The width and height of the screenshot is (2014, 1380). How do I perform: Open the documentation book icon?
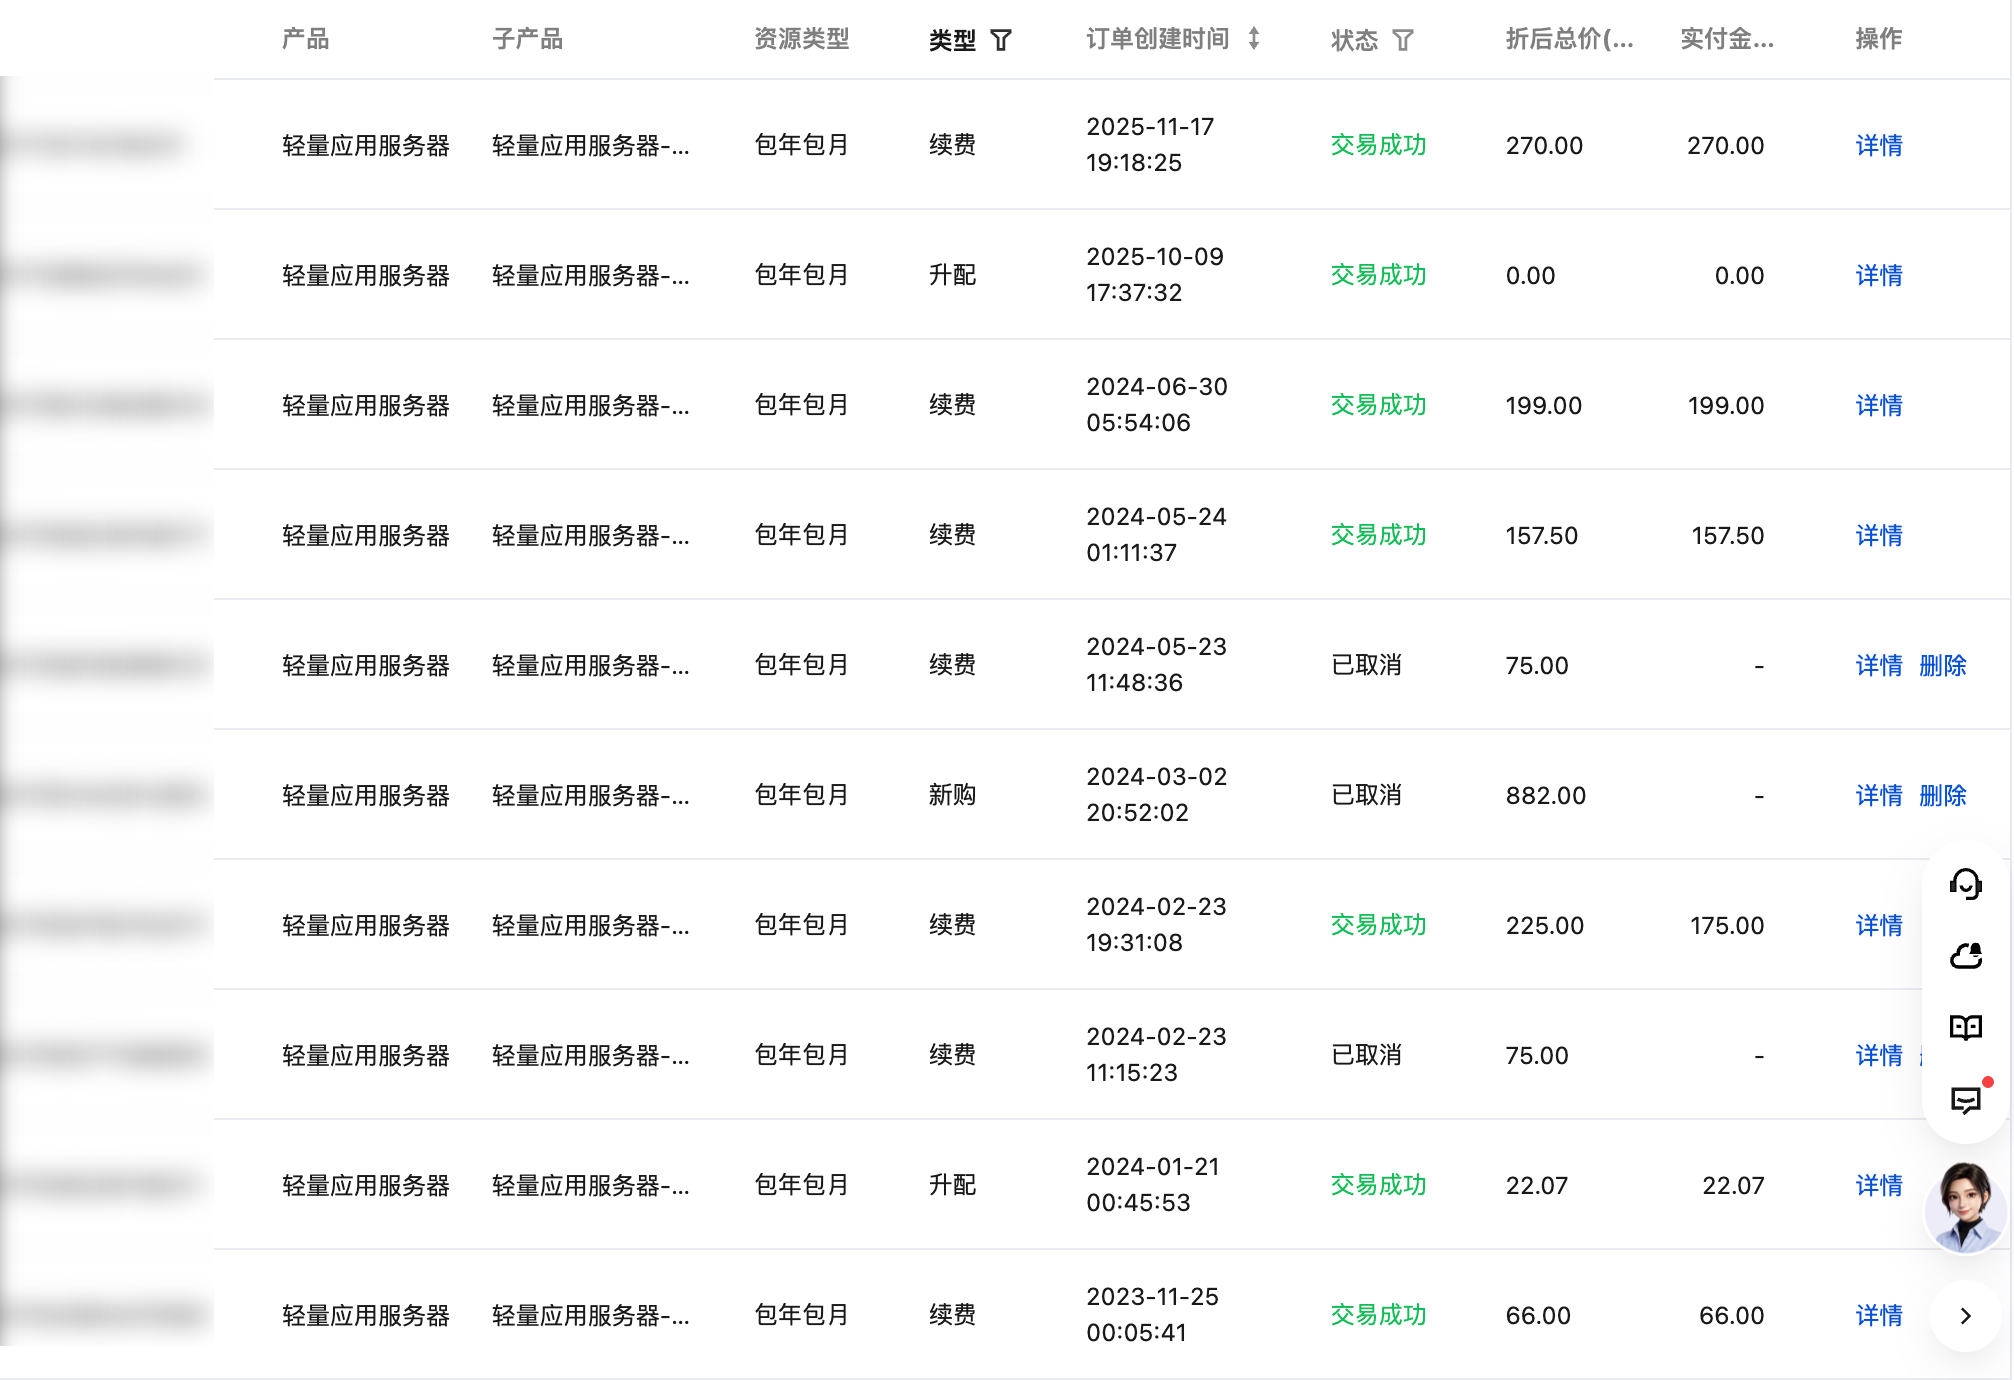1966,1028
